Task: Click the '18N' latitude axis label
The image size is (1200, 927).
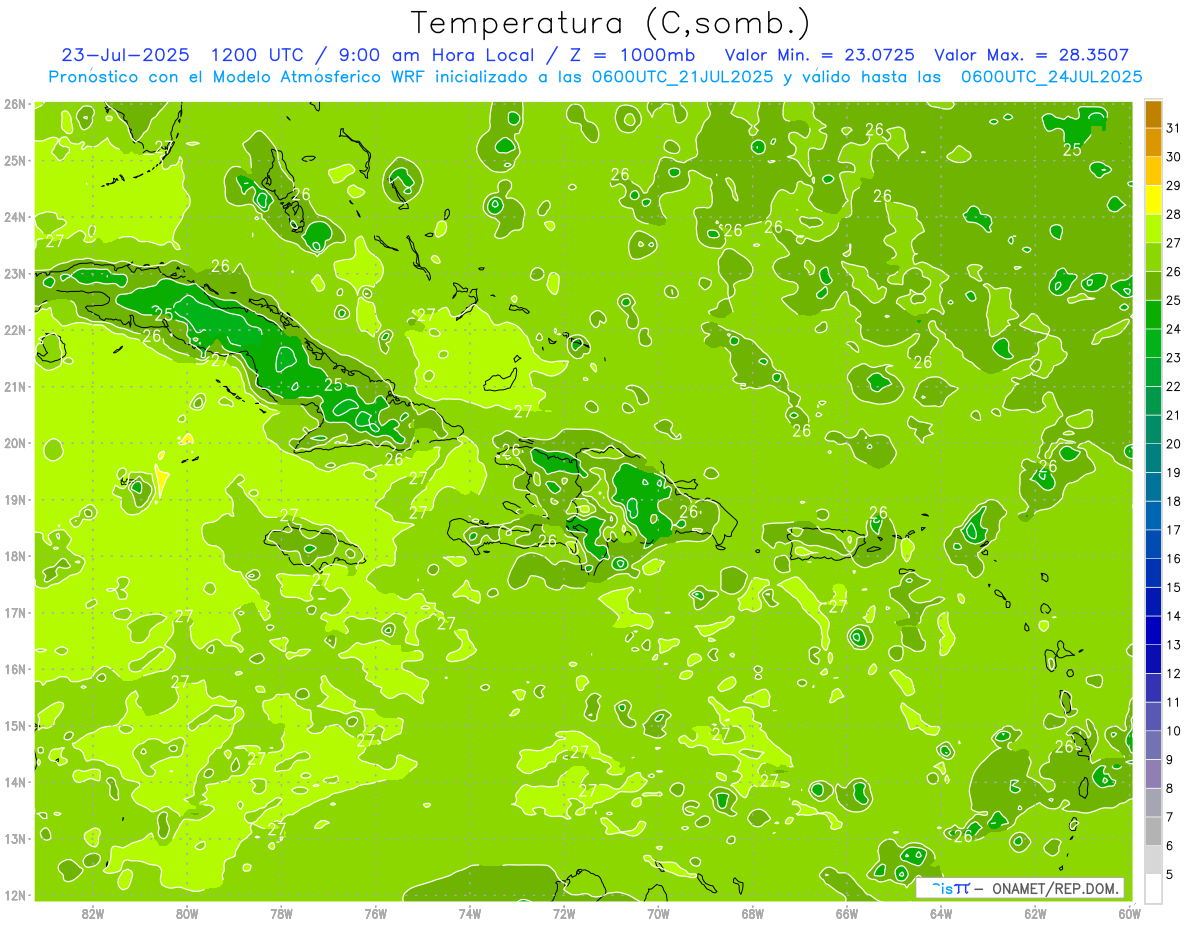Action: tap(15, 556)
